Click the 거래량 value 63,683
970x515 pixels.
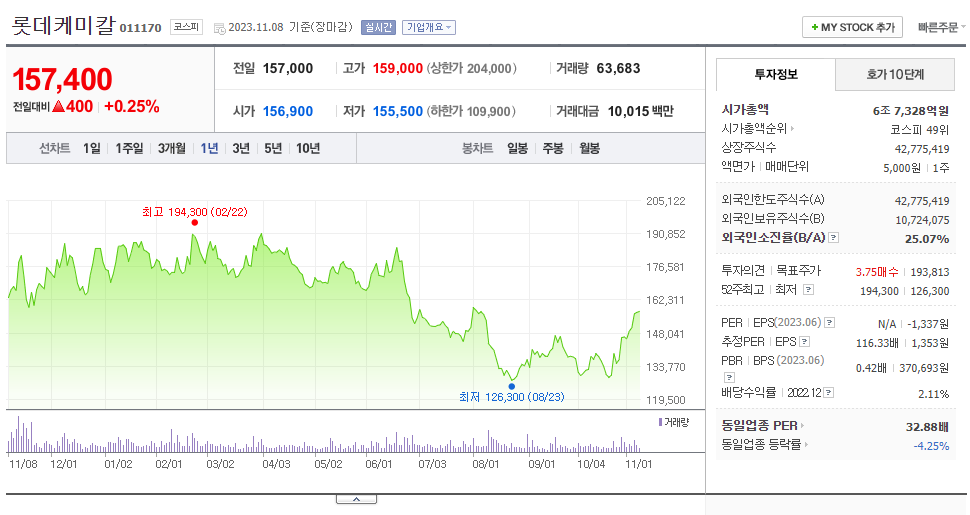click(618, 69)
